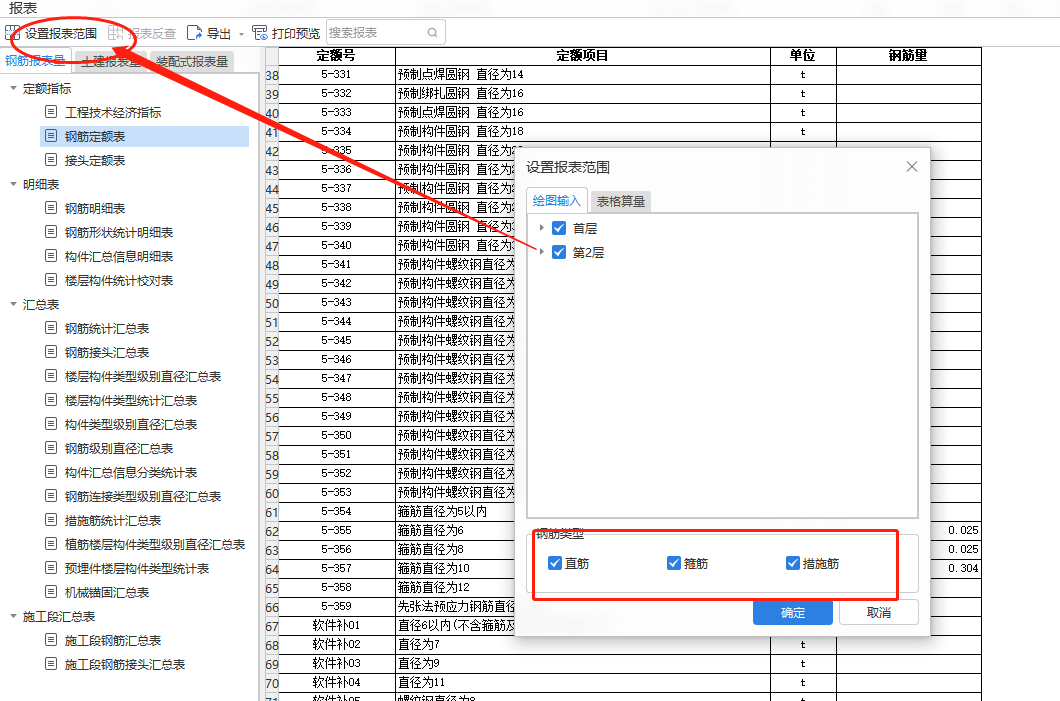Click the 设置报表范围 toolbar icon

point(13,33)
